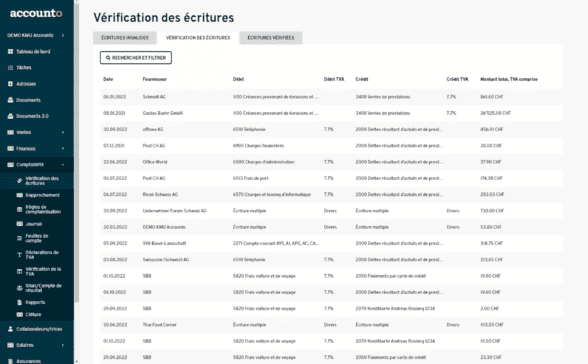Open Journal from Comptabilité submenu
Screen dimensions: 588x364
click(34, 224)
